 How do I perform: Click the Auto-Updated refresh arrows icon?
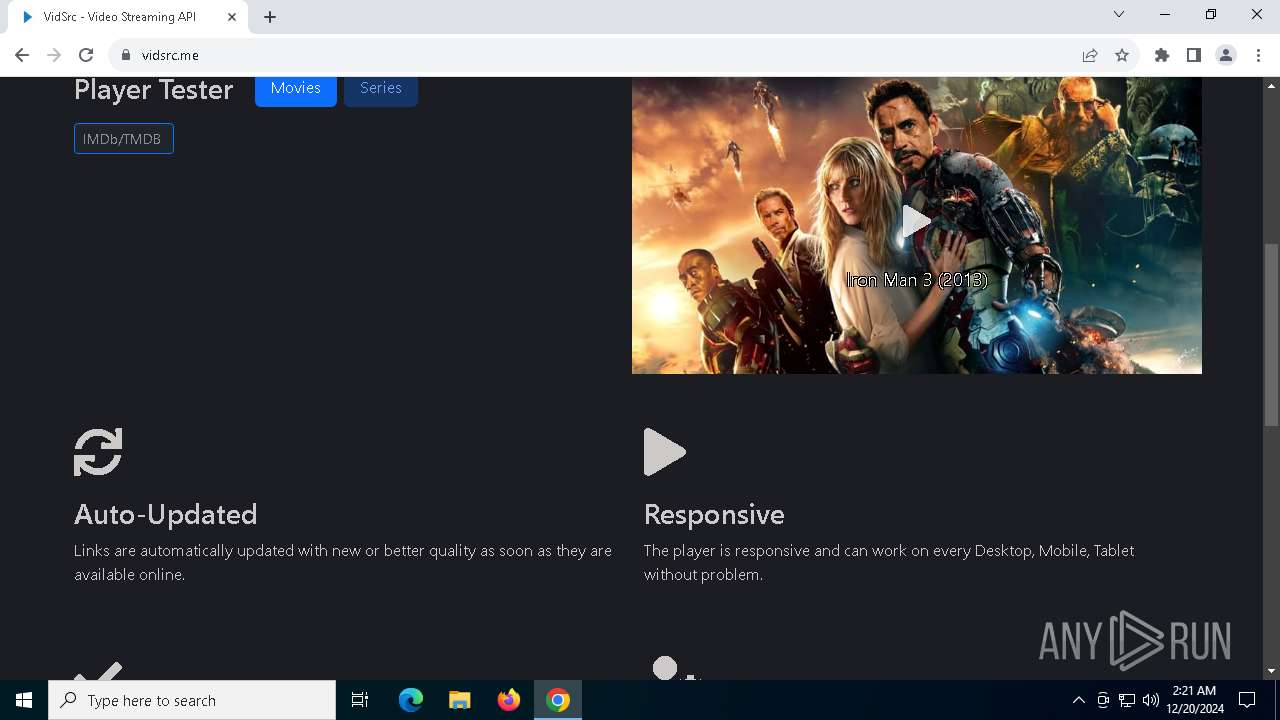98,452
